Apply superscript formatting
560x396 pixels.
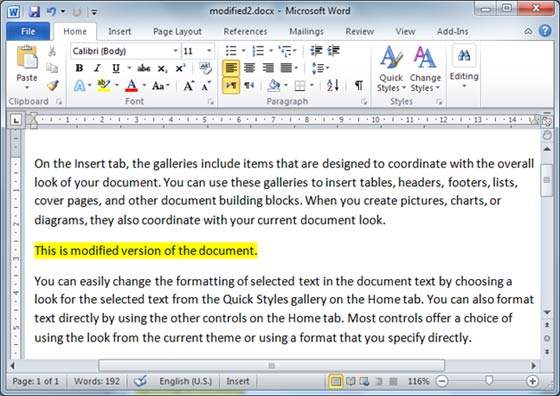point(180,68)
